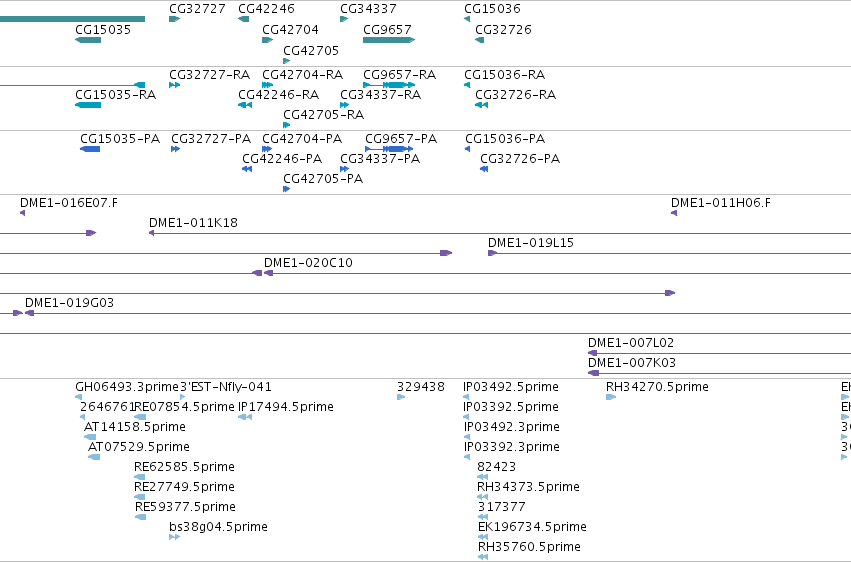The image size is (851, 562).
Task: Select the CG32726-PA protein glyph
Action: tap(484, 169)
